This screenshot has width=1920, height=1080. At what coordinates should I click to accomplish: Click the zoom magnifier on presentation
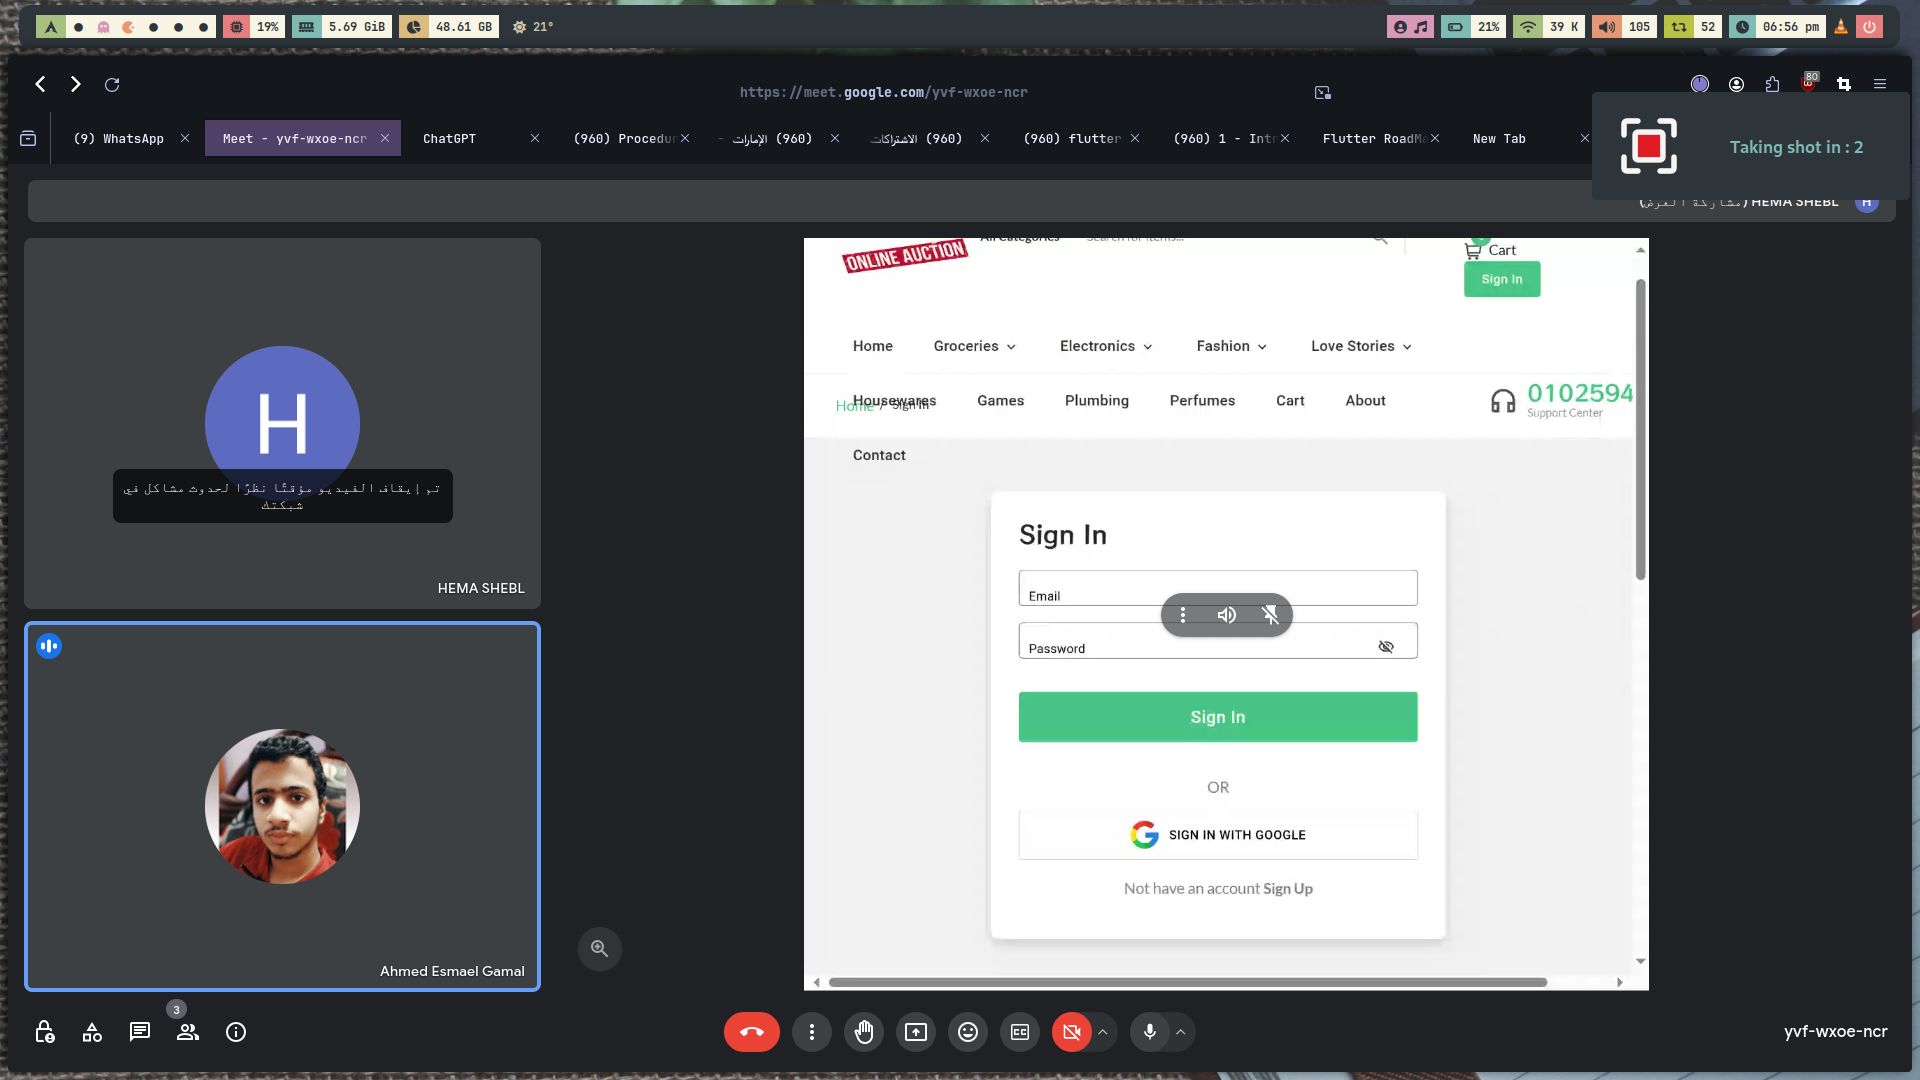tap(600, 948)
